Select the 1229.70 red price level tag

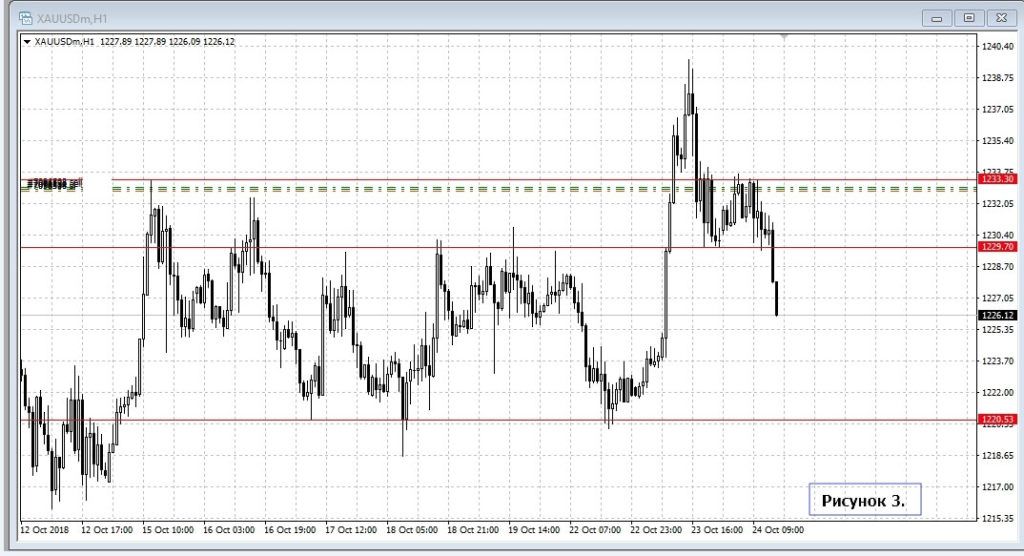click(x=996, y=246)
